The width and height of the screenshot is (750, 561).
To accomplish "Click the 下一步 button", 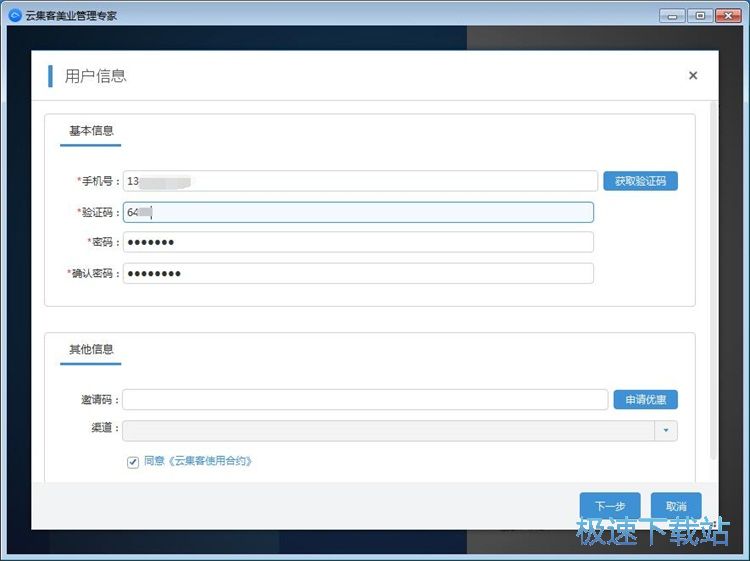I will (x=610, y=506).
